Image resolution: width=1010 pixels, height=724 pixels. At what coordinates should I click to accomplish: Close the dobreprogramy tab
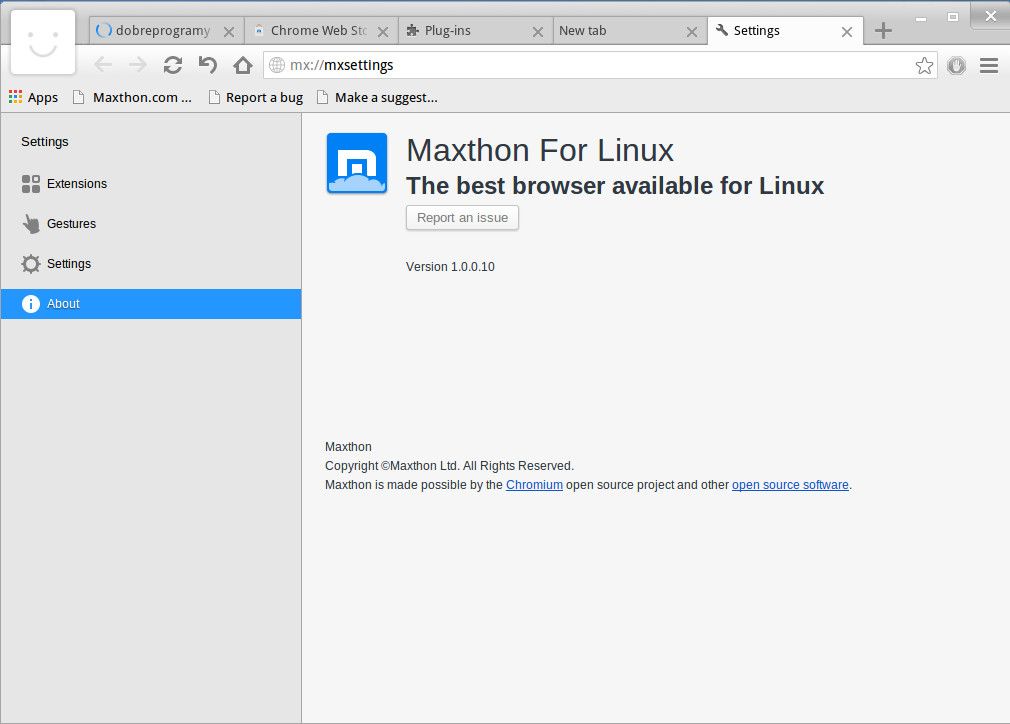pyautogui.click(x=229, y=32)
